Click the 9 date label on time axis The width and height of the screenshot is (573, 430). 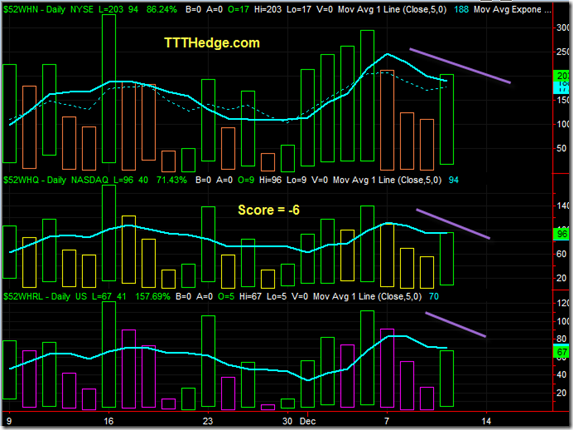[x=9, y=421]
